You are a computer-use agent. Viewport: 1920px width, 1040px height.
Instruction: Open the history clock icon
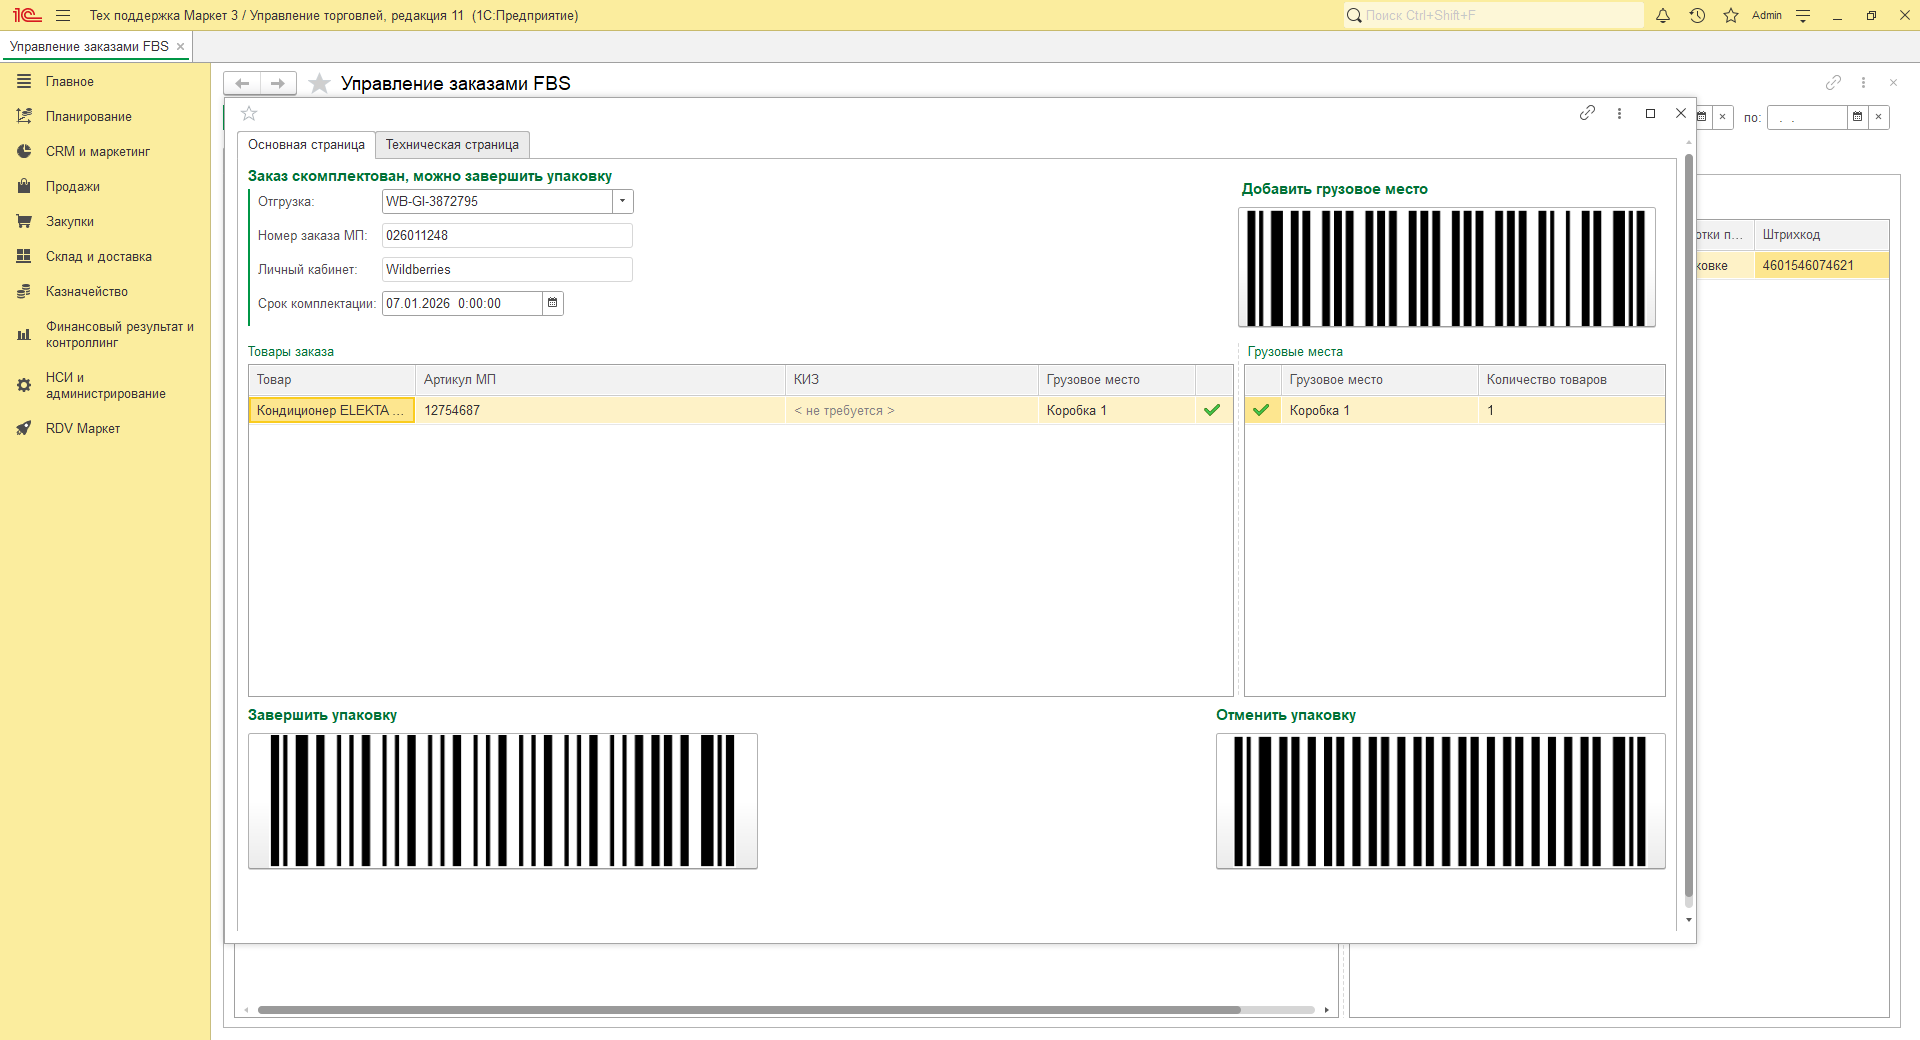[1697, 15]
